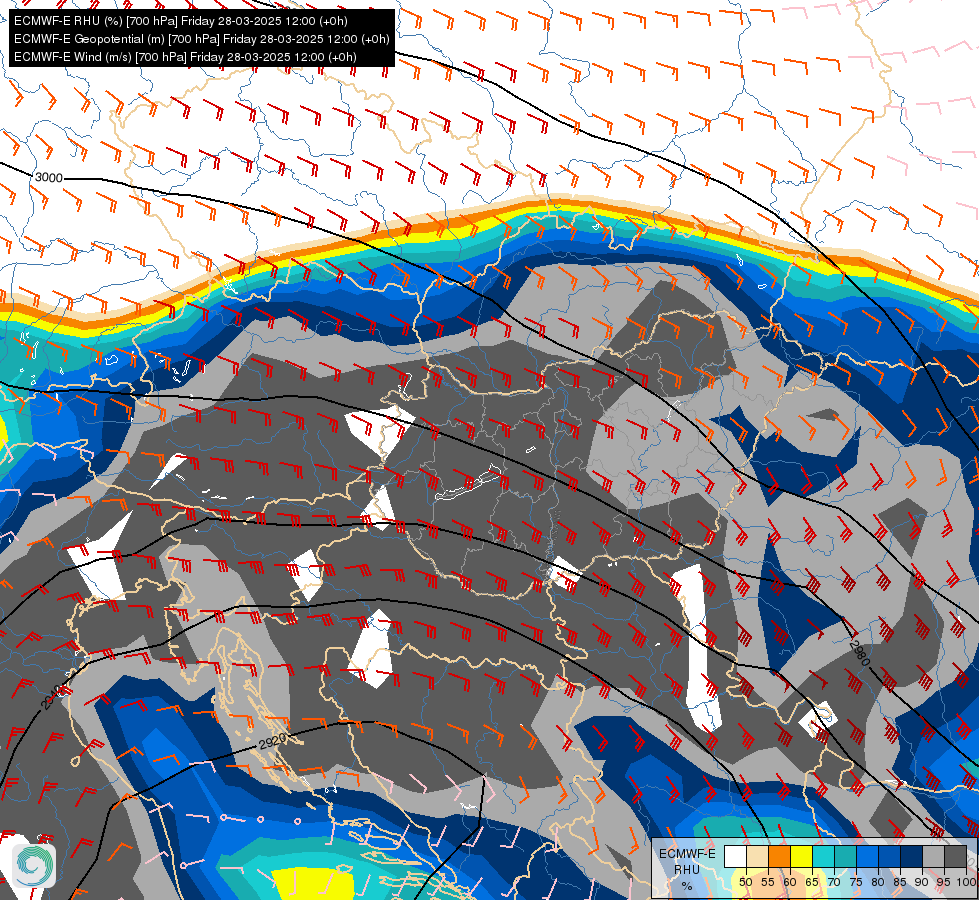Click the ECMWF-E RHU 700 hPa title line
This screenshot has height=900, width=979.
182,21
